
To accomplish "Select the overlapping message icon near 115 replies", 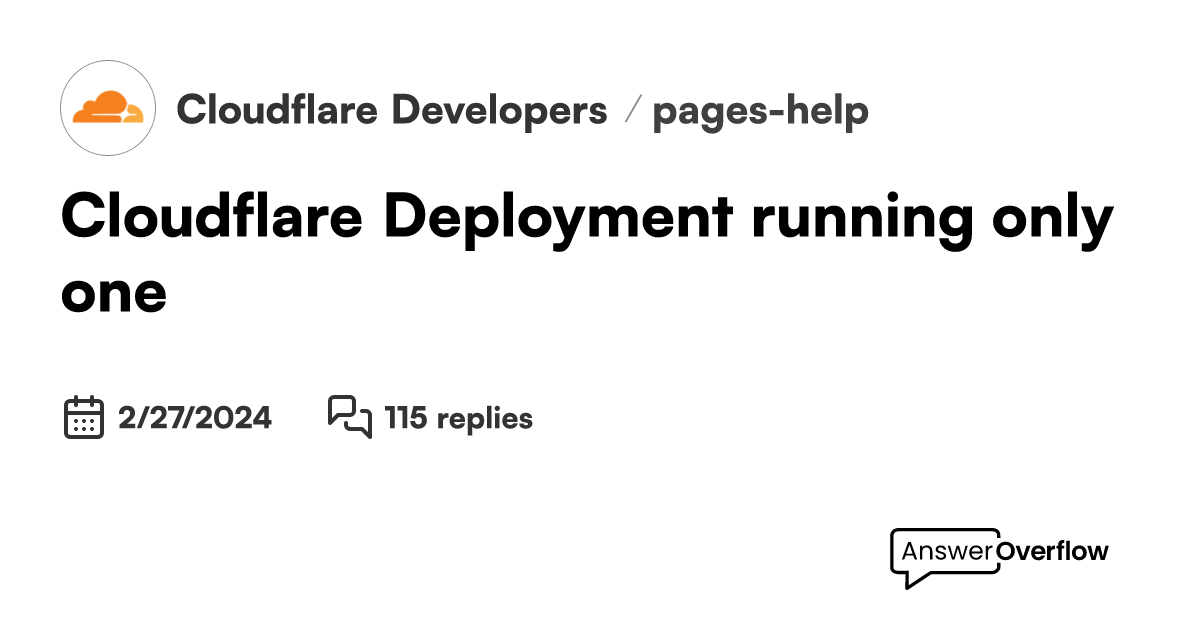I will (351, 418).
